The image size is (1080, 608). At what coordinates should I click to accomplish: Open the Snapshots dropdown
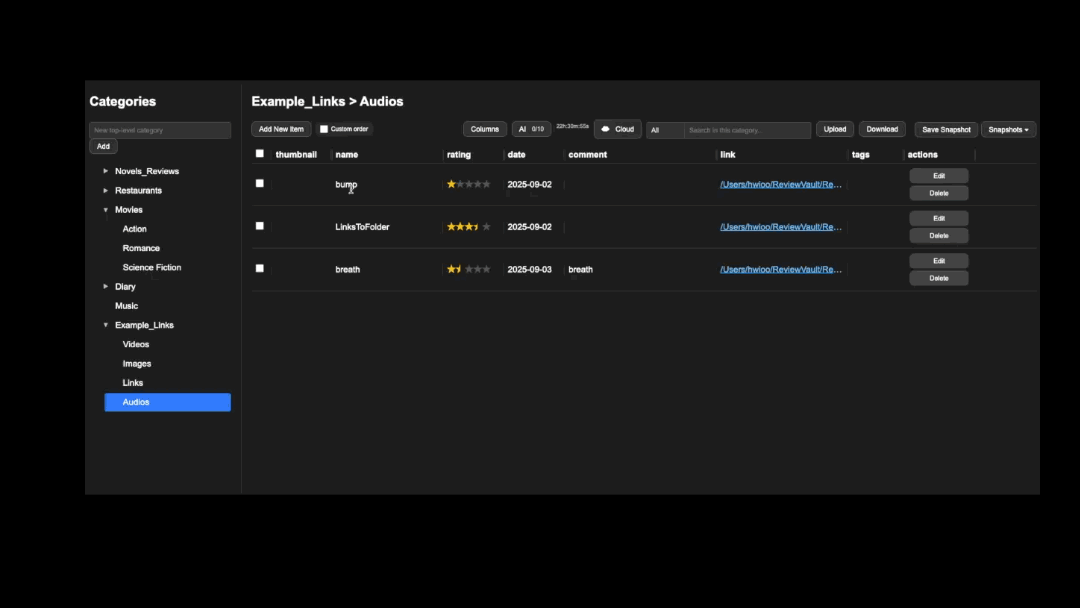(1008, 129)
